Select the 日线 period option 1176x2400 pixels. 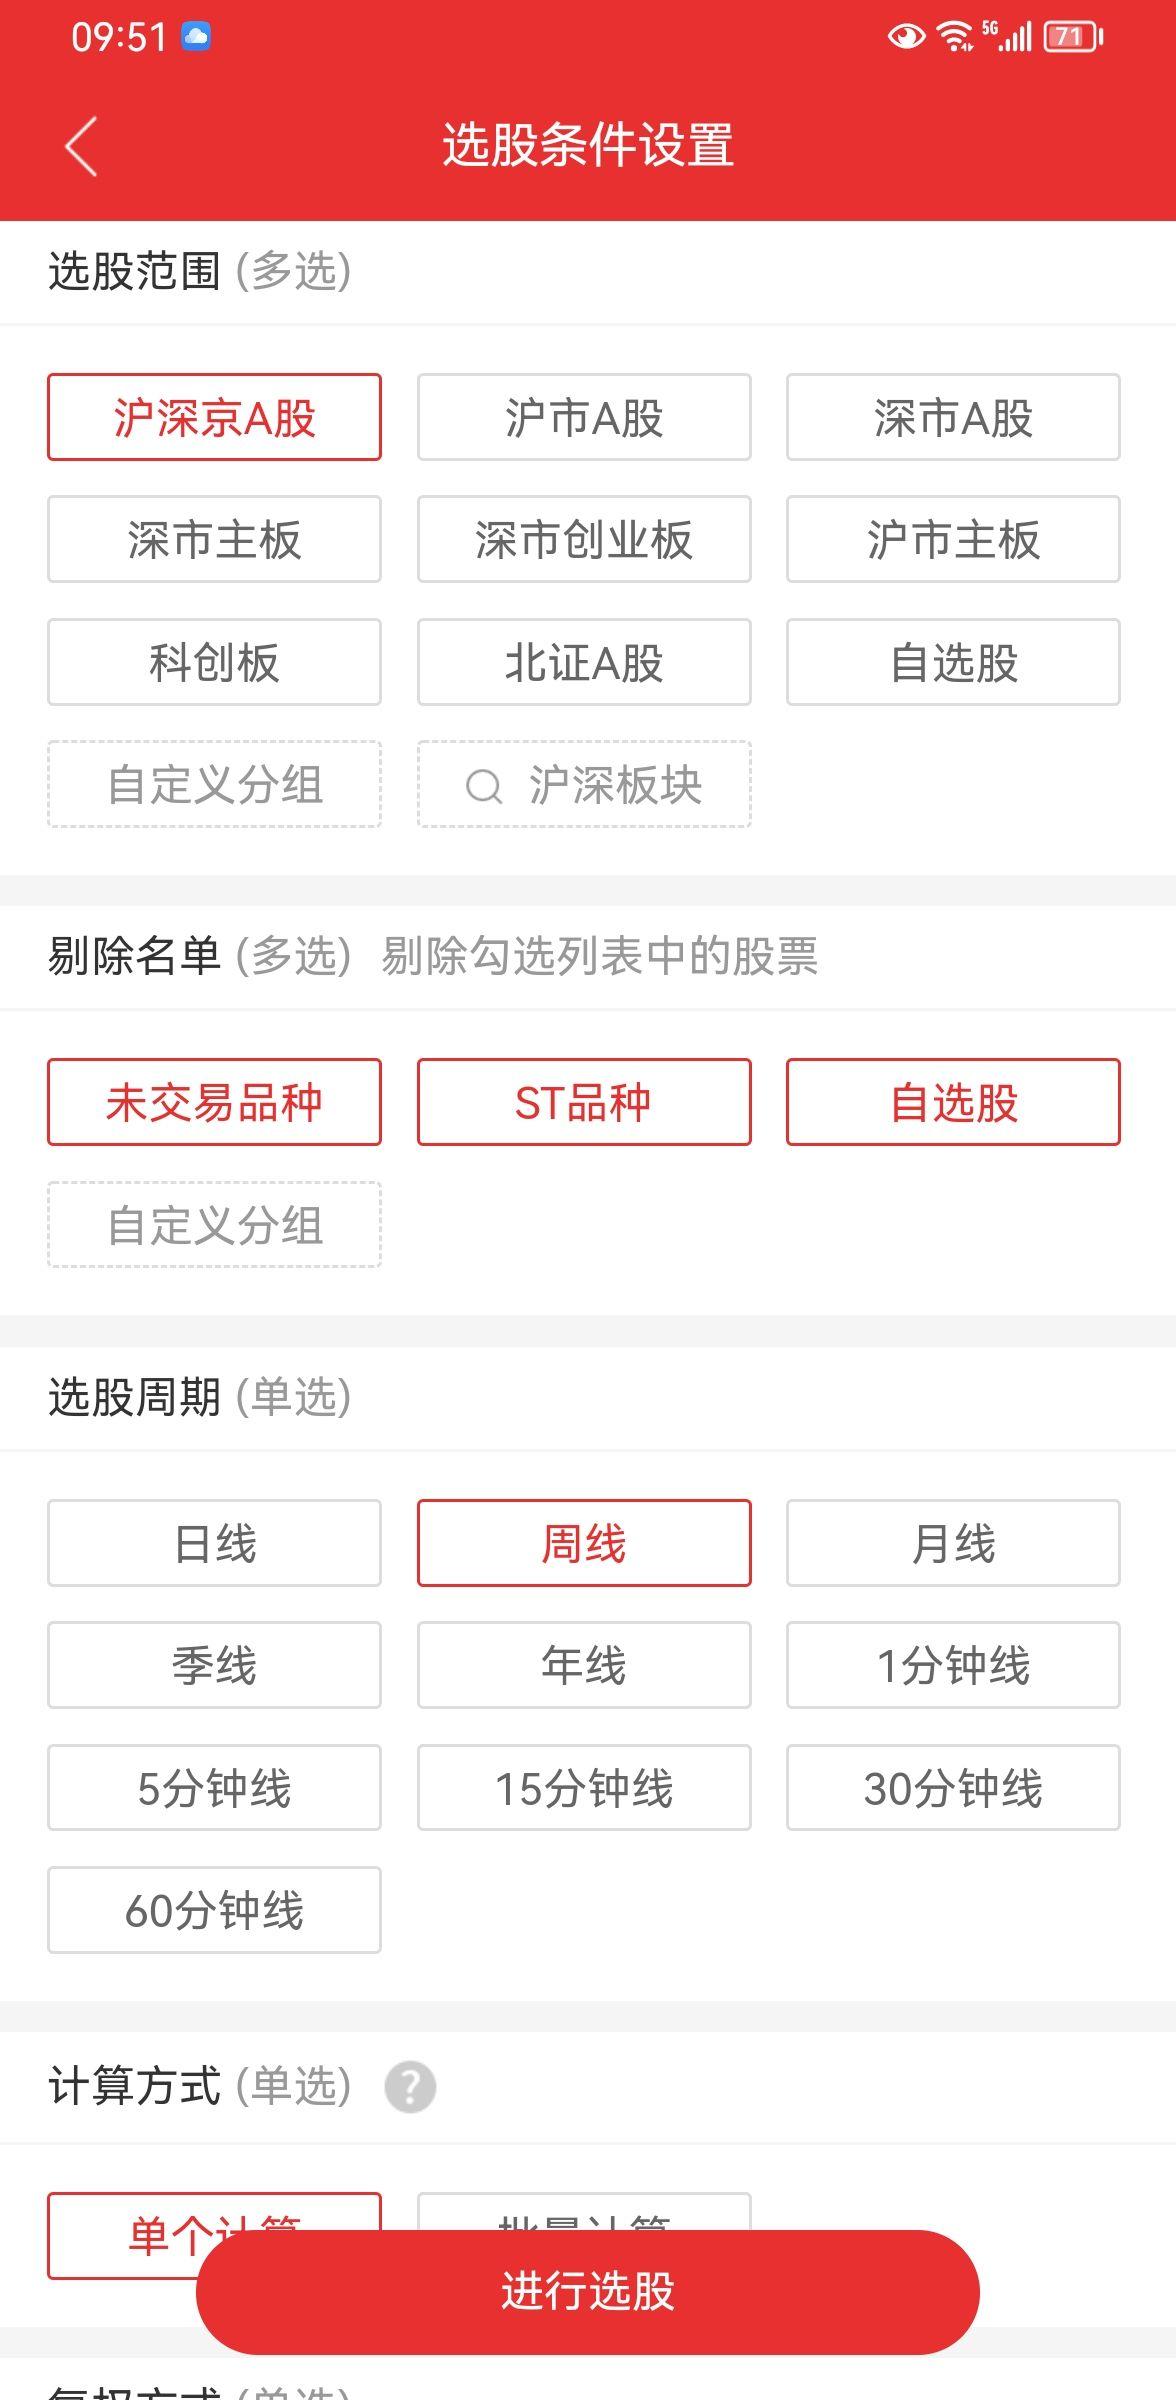(x=214, y=1543)
